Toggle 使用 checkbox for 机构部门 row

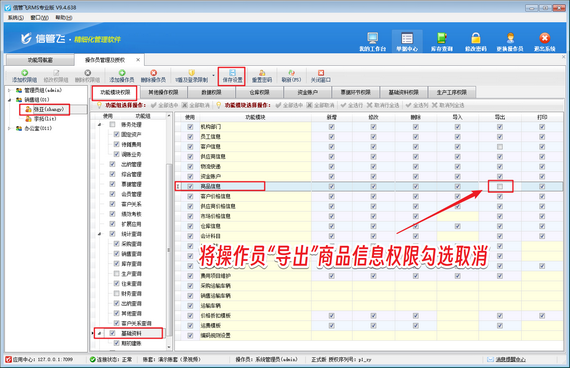click(x=190, y=127)
